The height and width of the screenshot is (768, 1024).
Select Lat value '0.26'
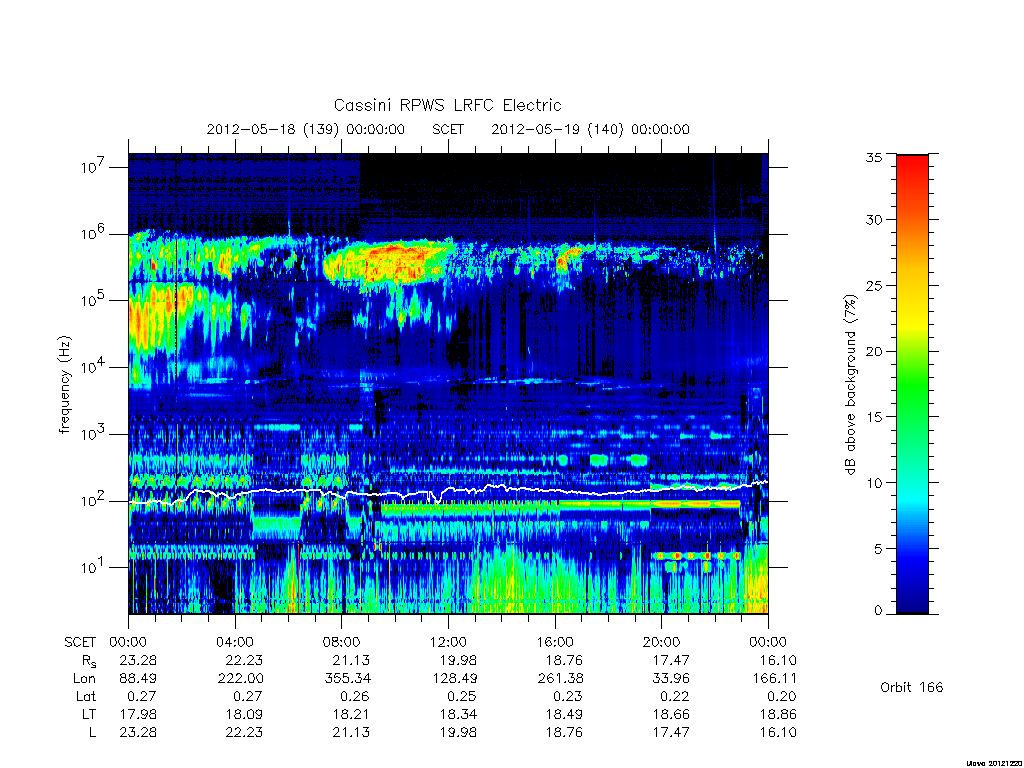point(355,696)
